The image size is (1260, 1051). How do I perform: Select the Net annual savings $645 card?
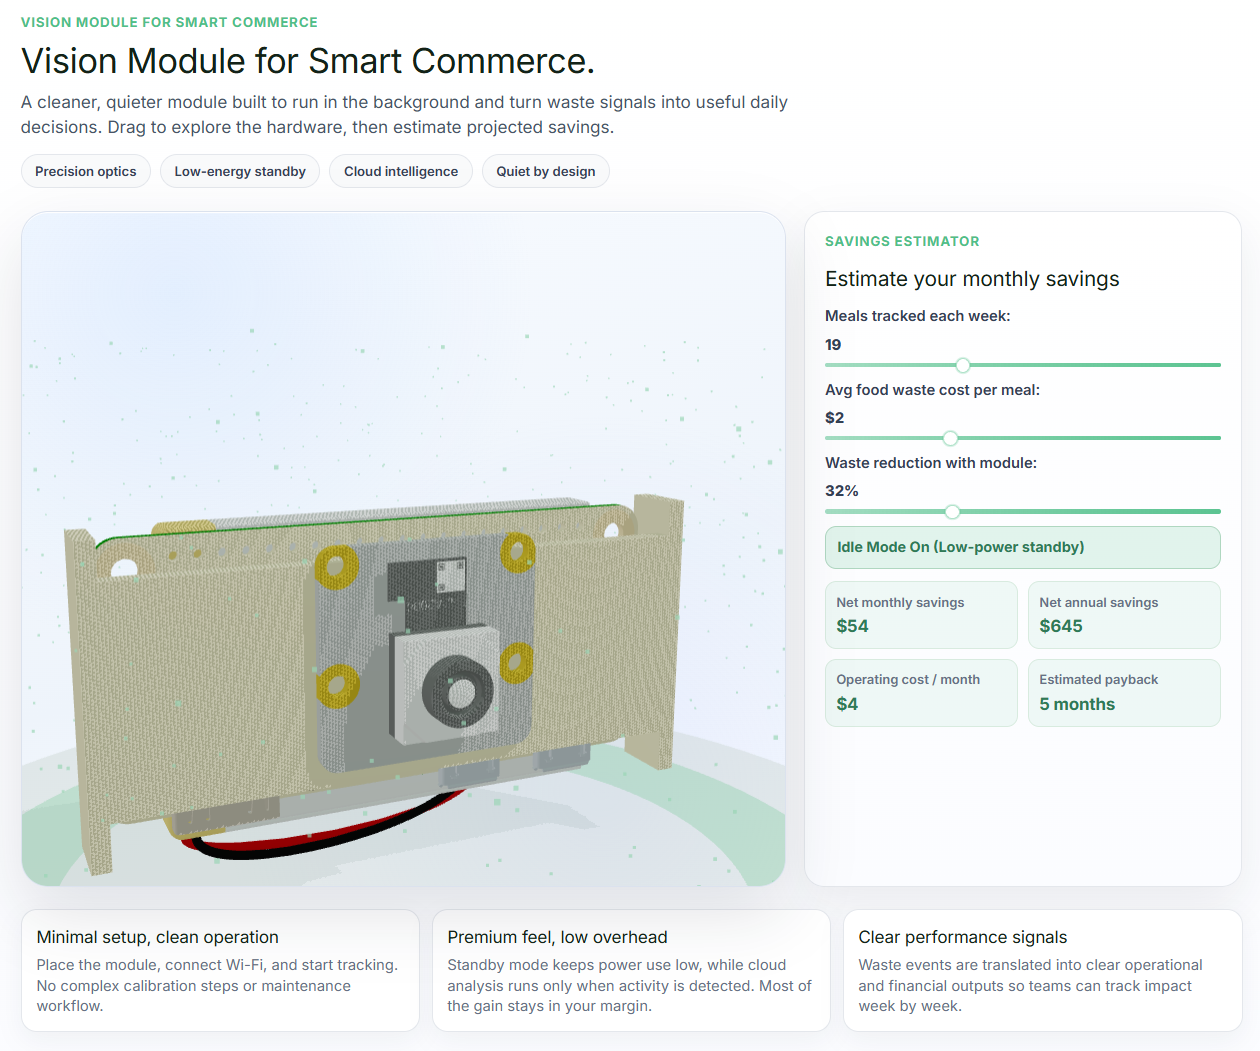[x=1124, y=615]
